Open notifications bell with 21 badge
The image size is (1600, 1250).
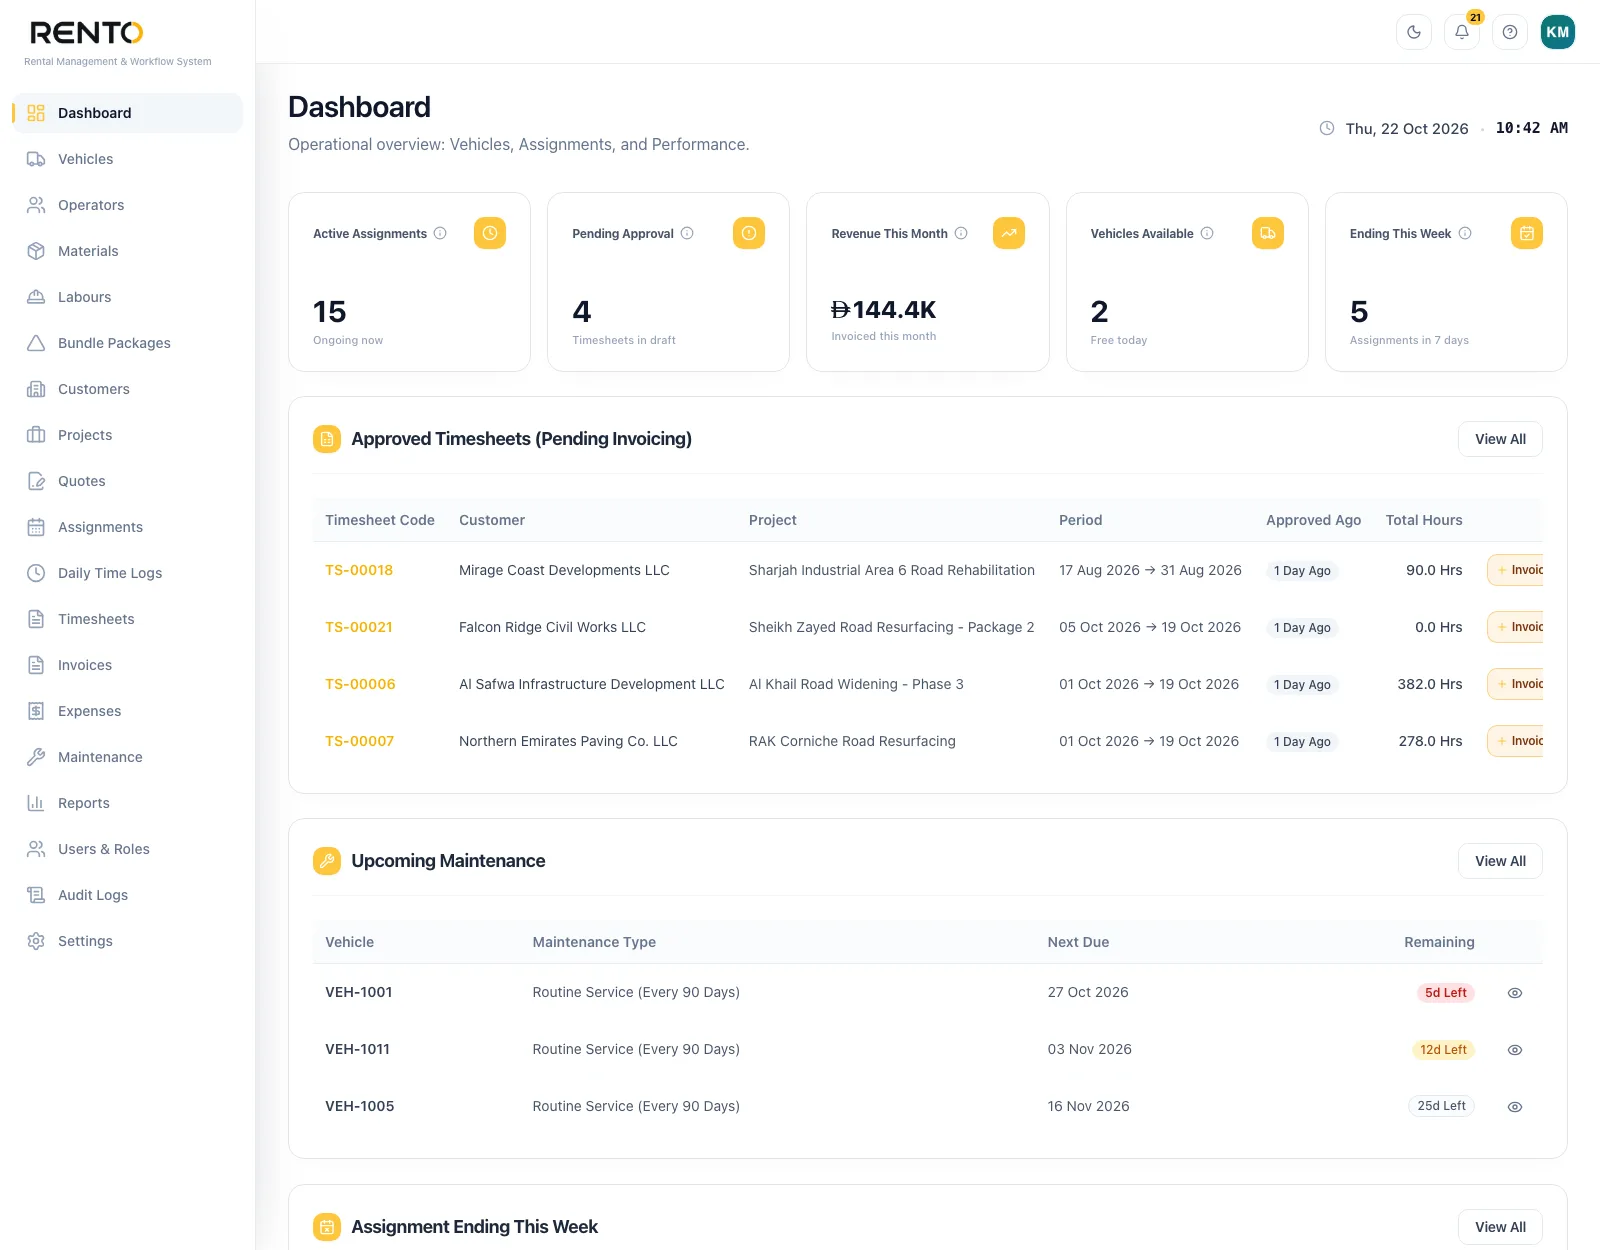[x=1462, y=32]
